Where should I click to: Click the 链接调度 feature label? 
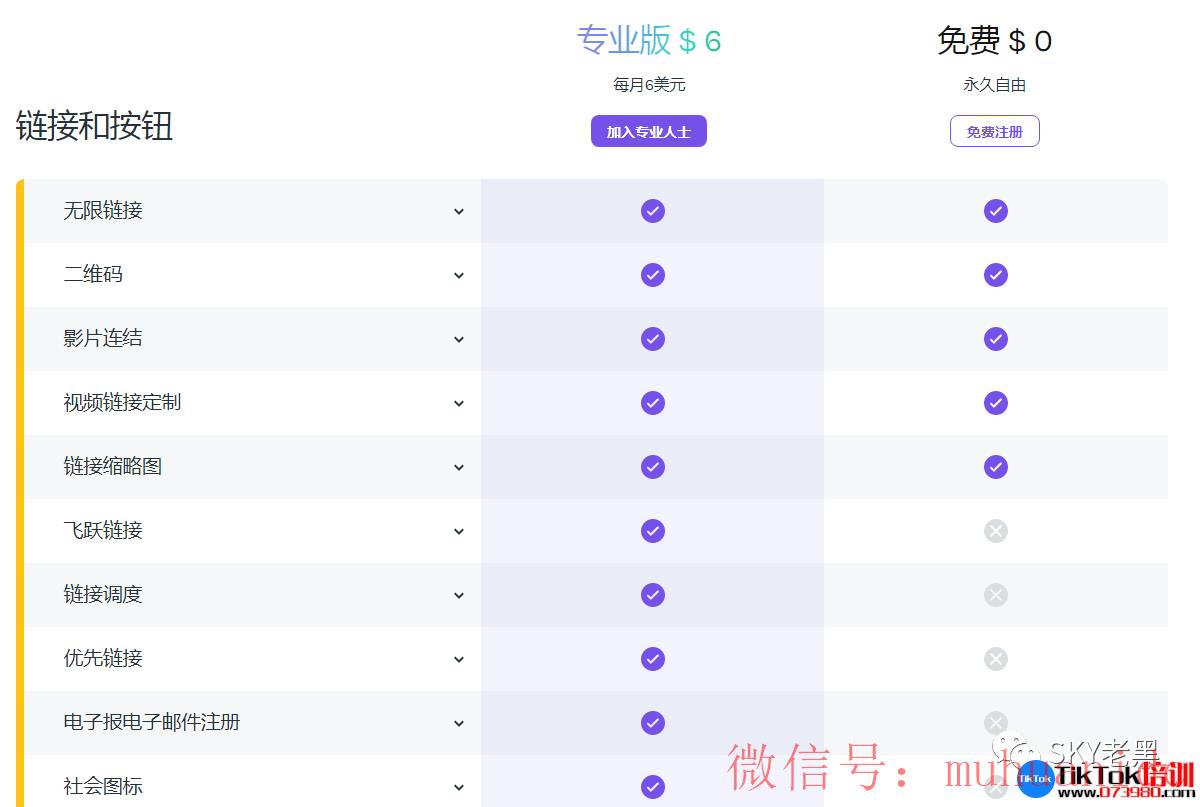[103, 595]
